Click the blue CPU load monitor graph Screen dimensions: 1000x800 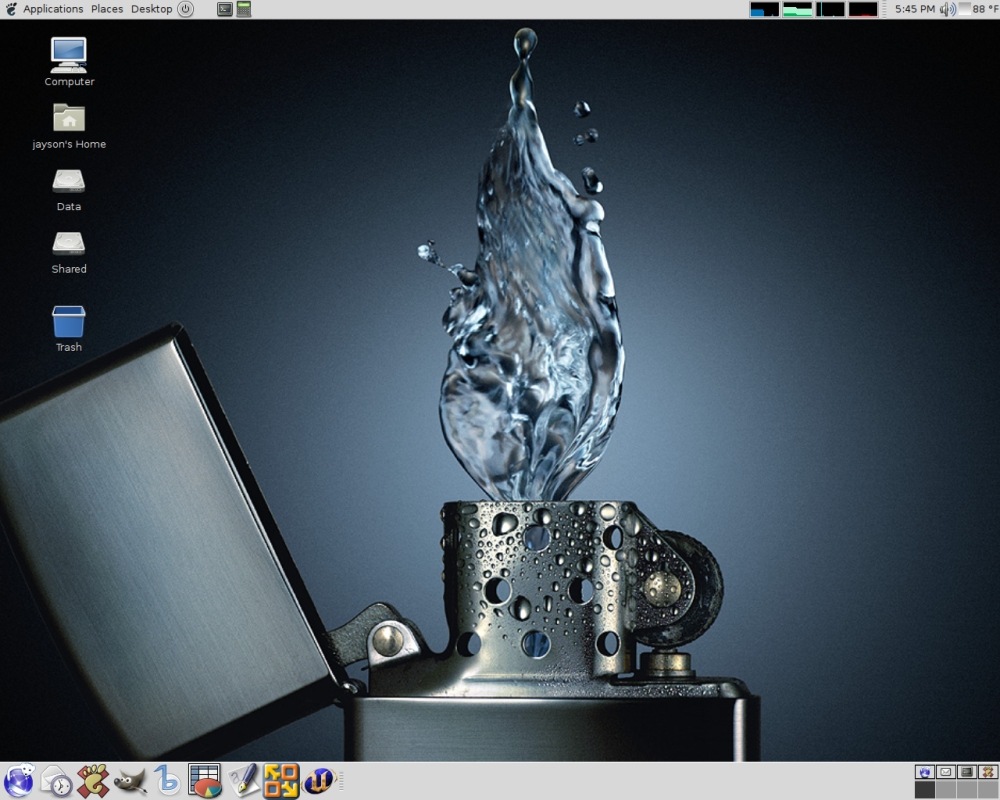coord(764,9)
